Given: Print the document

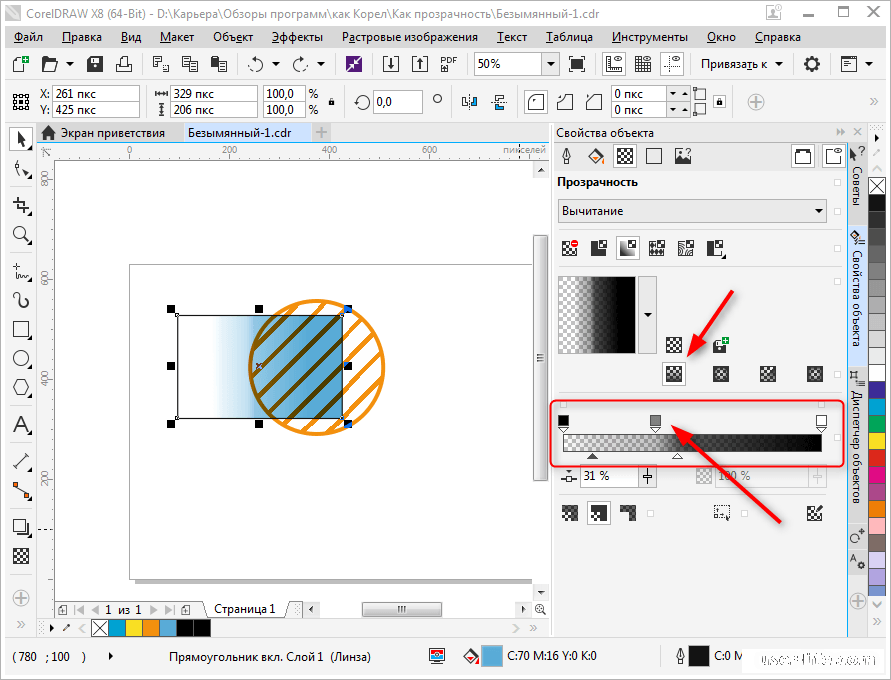Looking at the screenshot, I should [124, 64].
